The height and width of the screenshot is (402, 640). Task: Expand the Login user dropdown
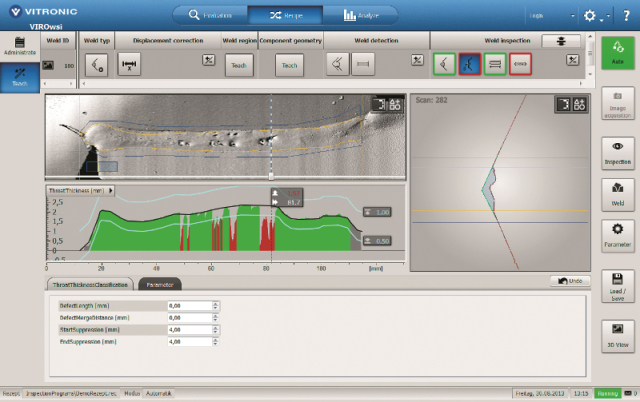pyautogui.click(x=572, y=17)
